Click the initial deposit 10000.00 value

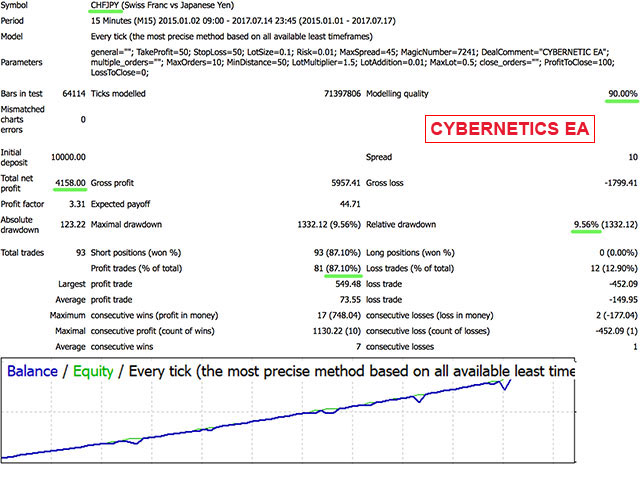pyautogui.click(x=67, y=158)
